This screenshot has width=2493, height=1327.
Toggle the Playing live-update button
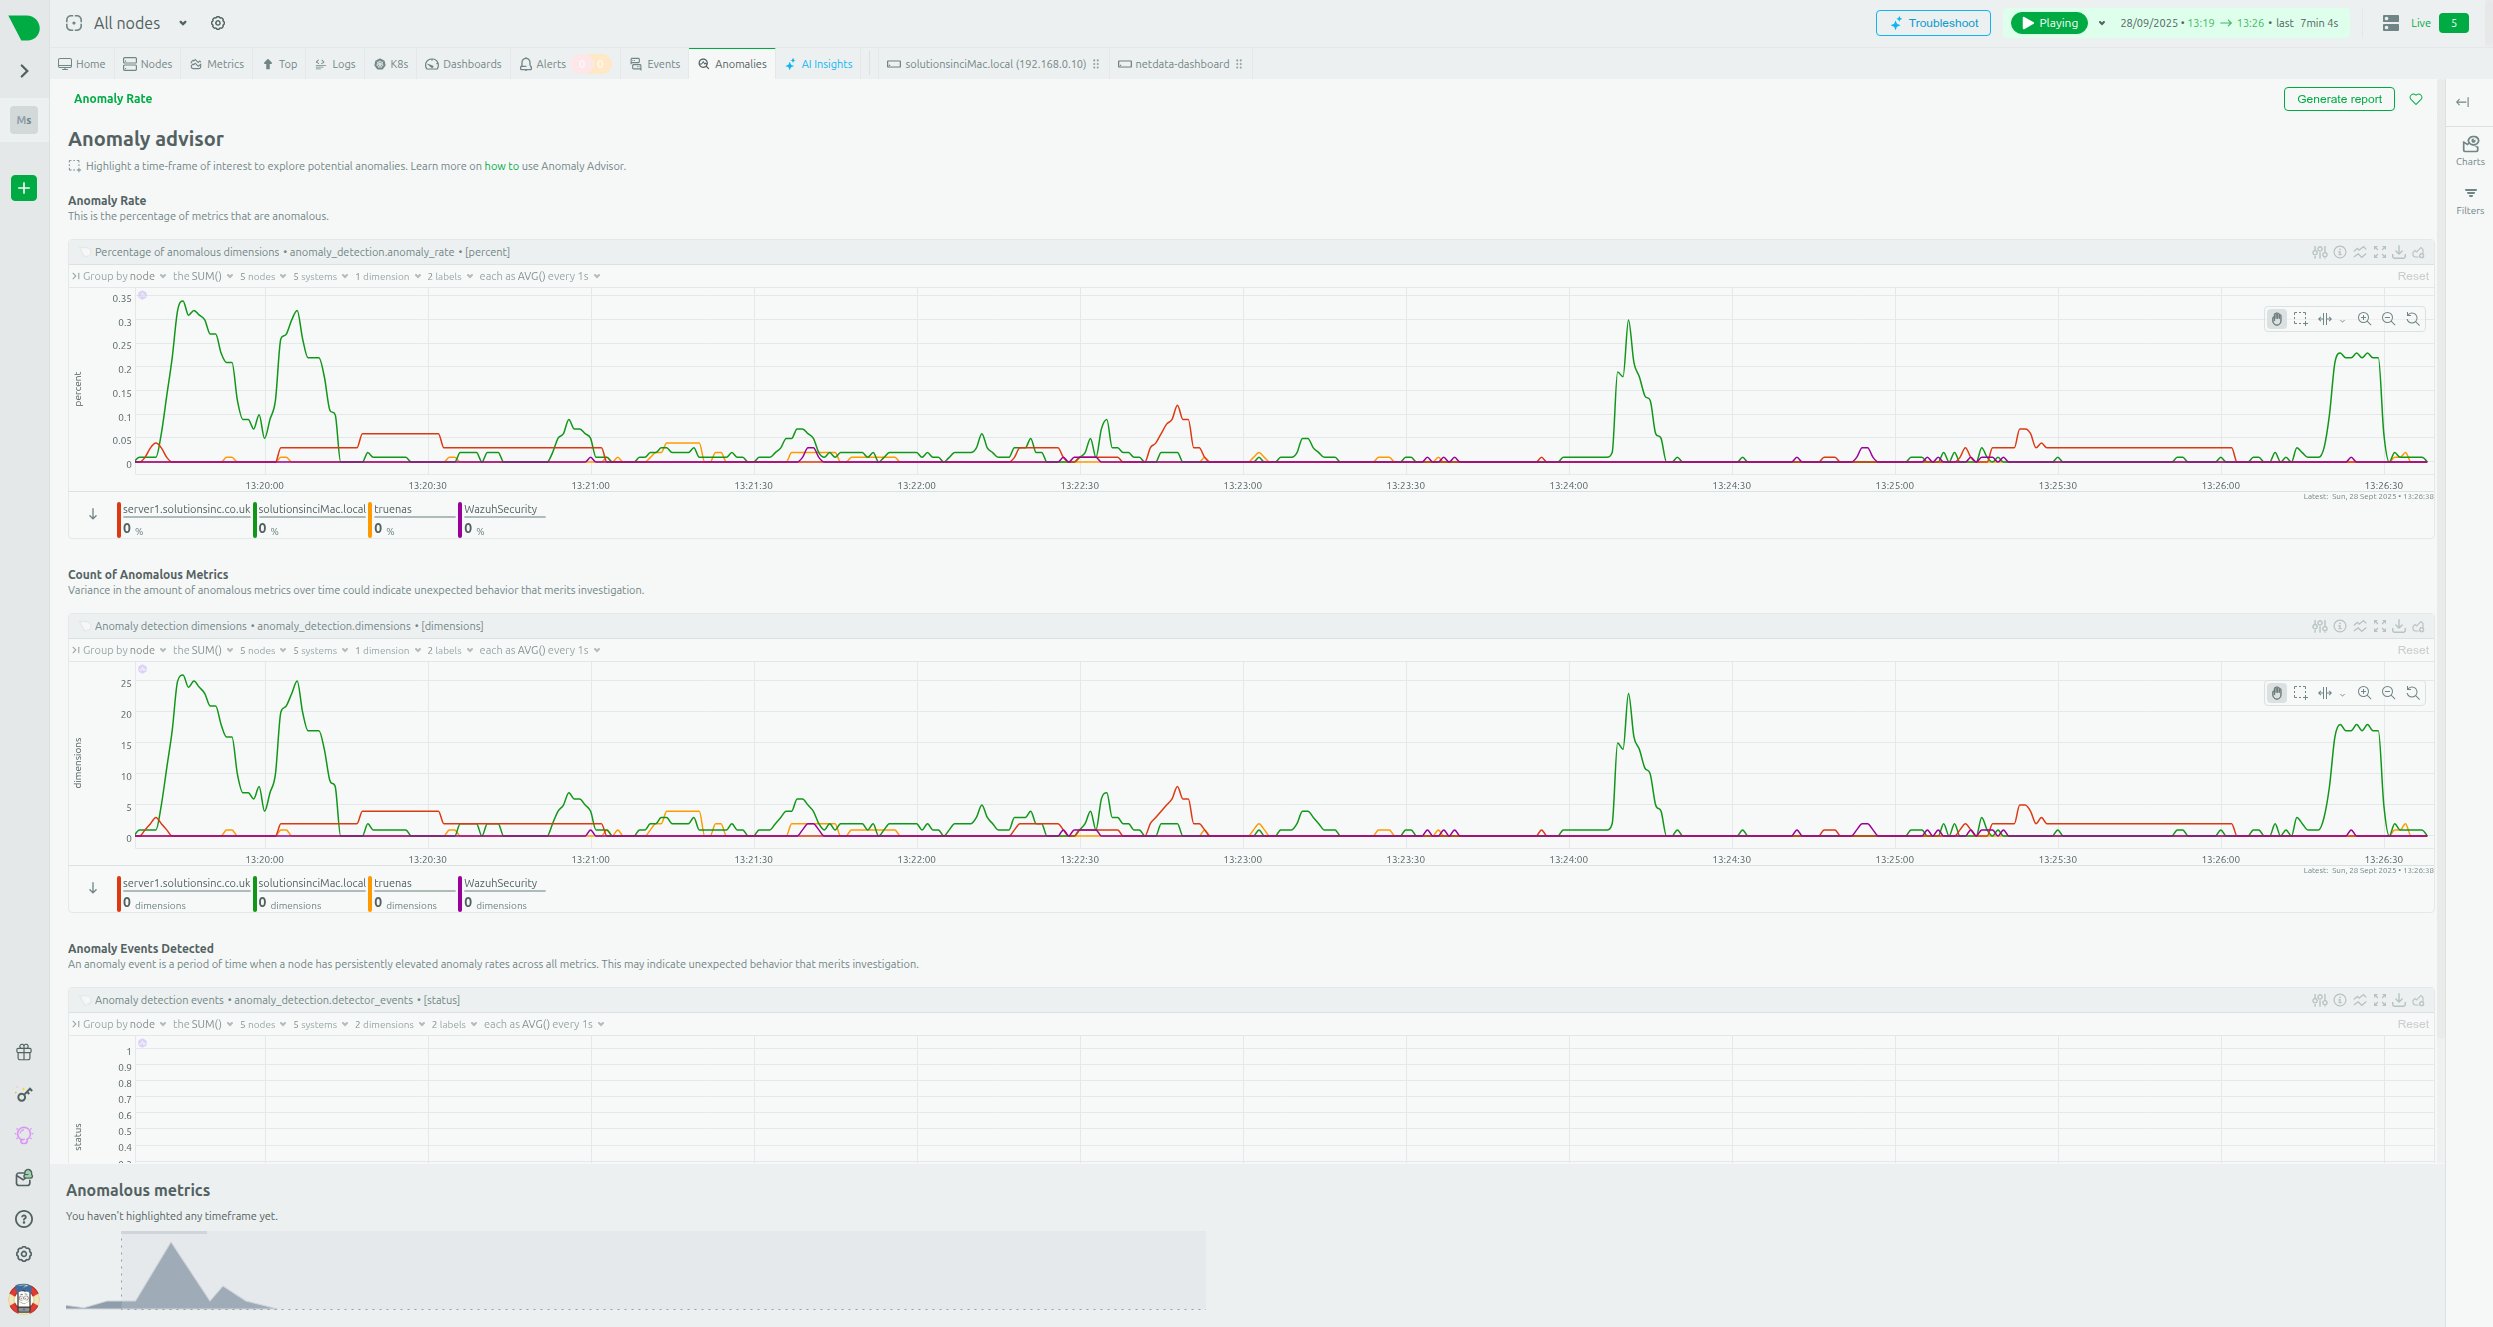(x=2048, y=23)
